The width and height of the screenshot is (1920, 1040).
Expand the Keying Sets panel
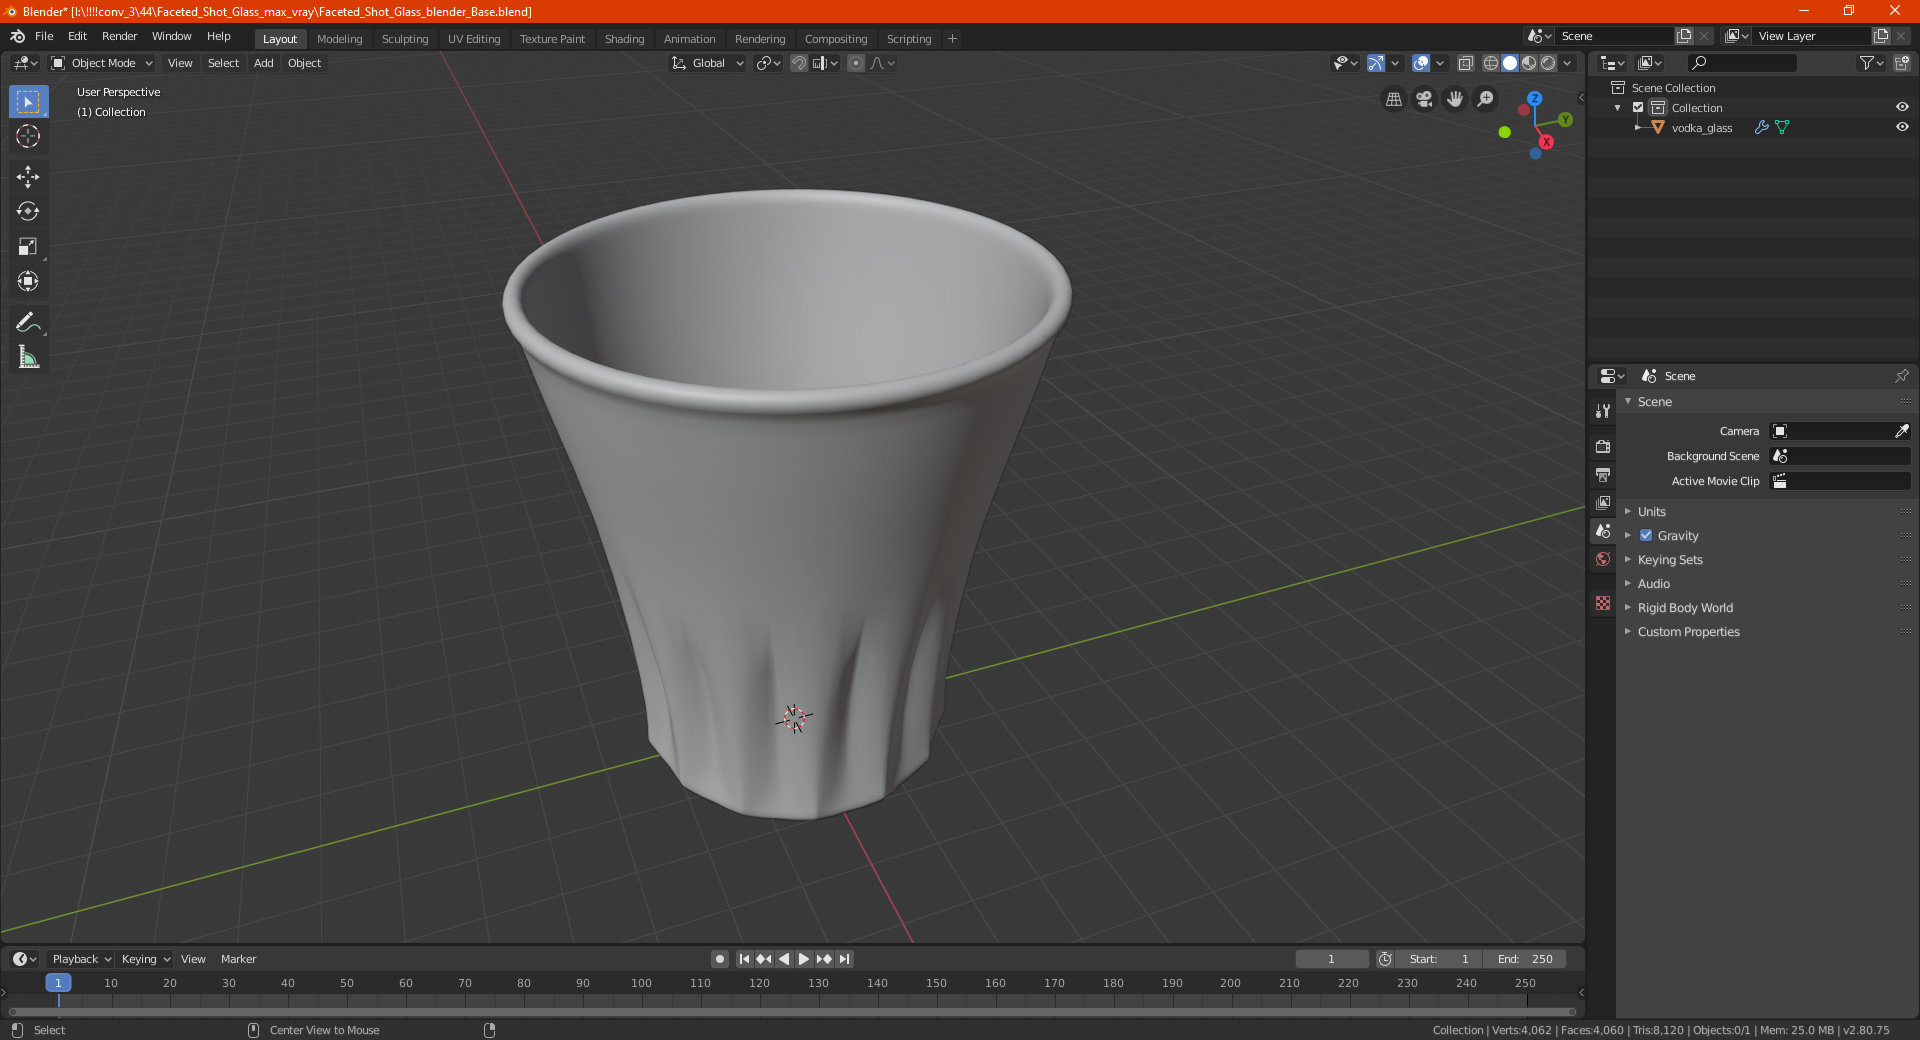[x=1670, y=560]
